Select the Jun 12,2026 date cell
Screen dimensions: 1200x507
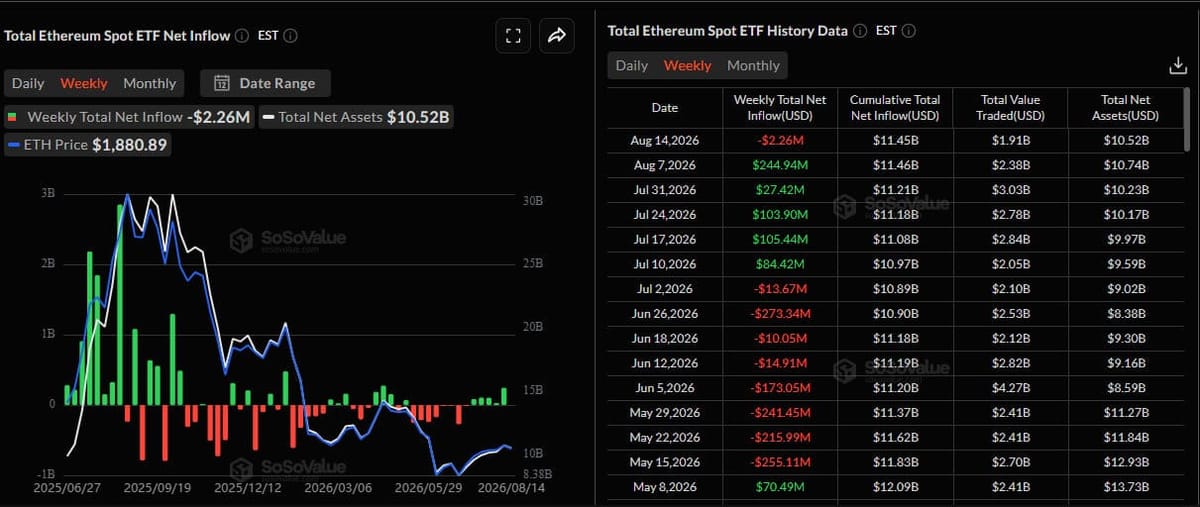665,363
